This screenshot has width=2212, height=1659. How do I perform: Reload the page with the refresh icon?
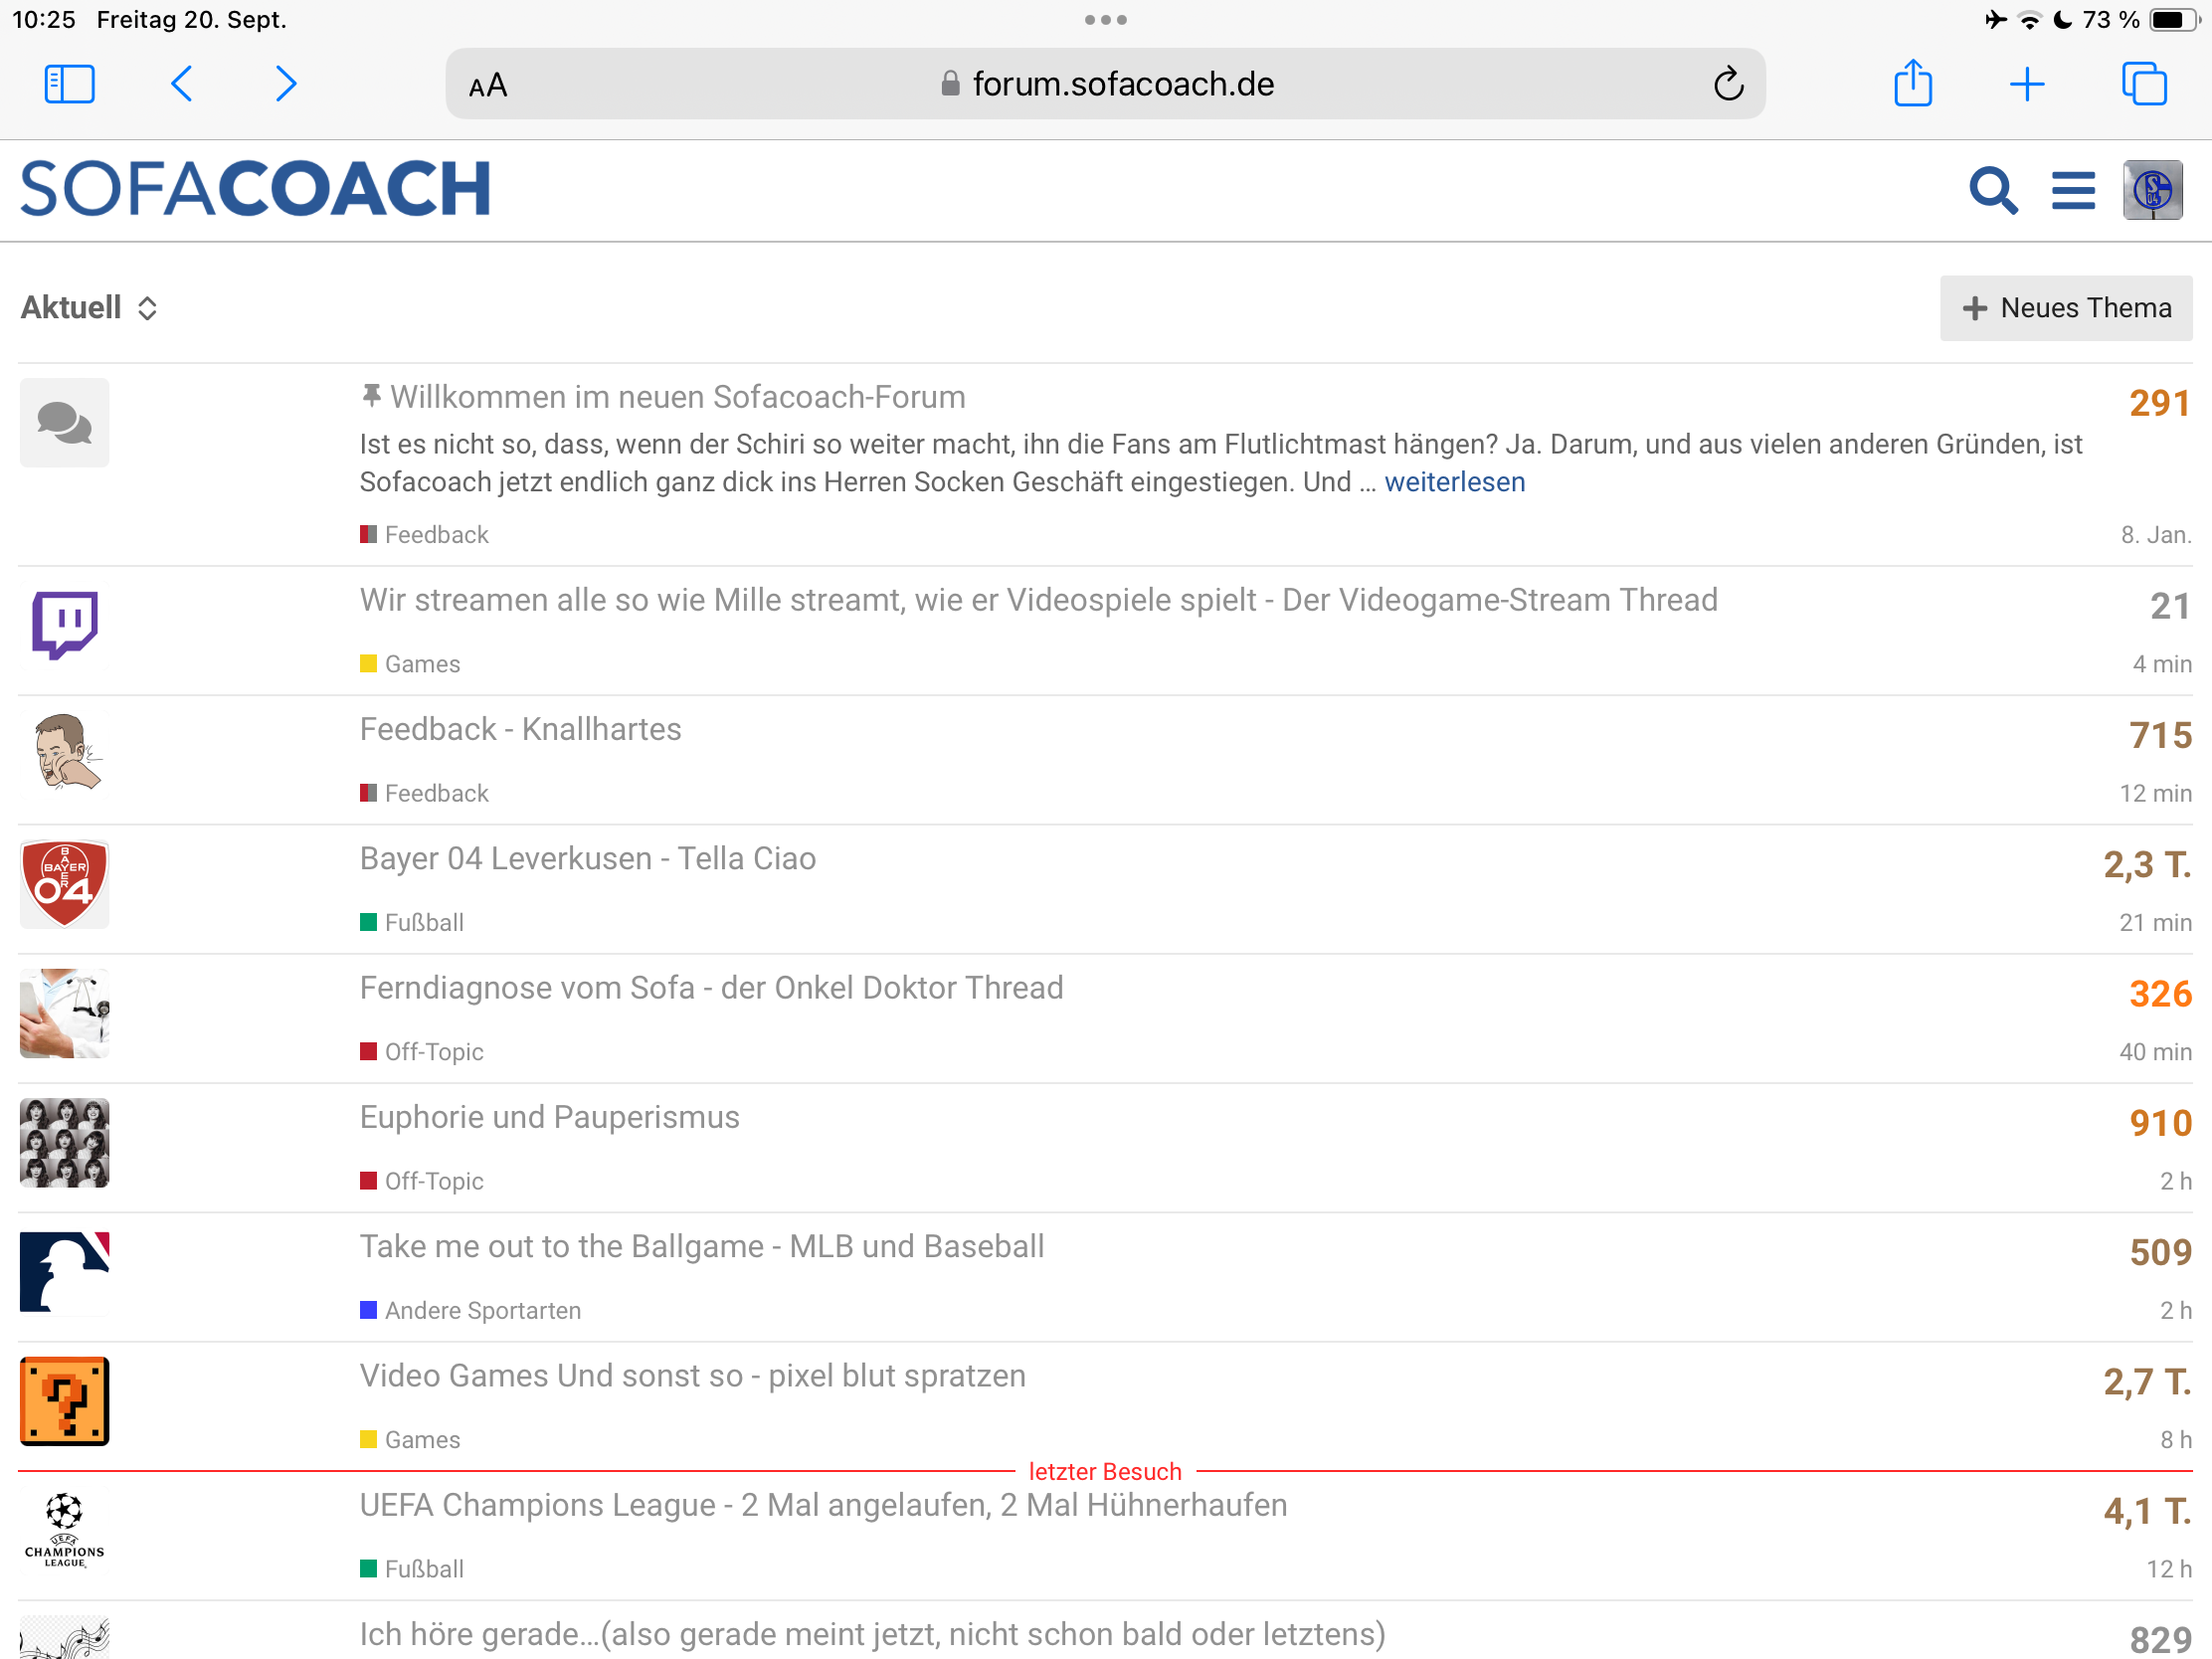coord(1728,84)
